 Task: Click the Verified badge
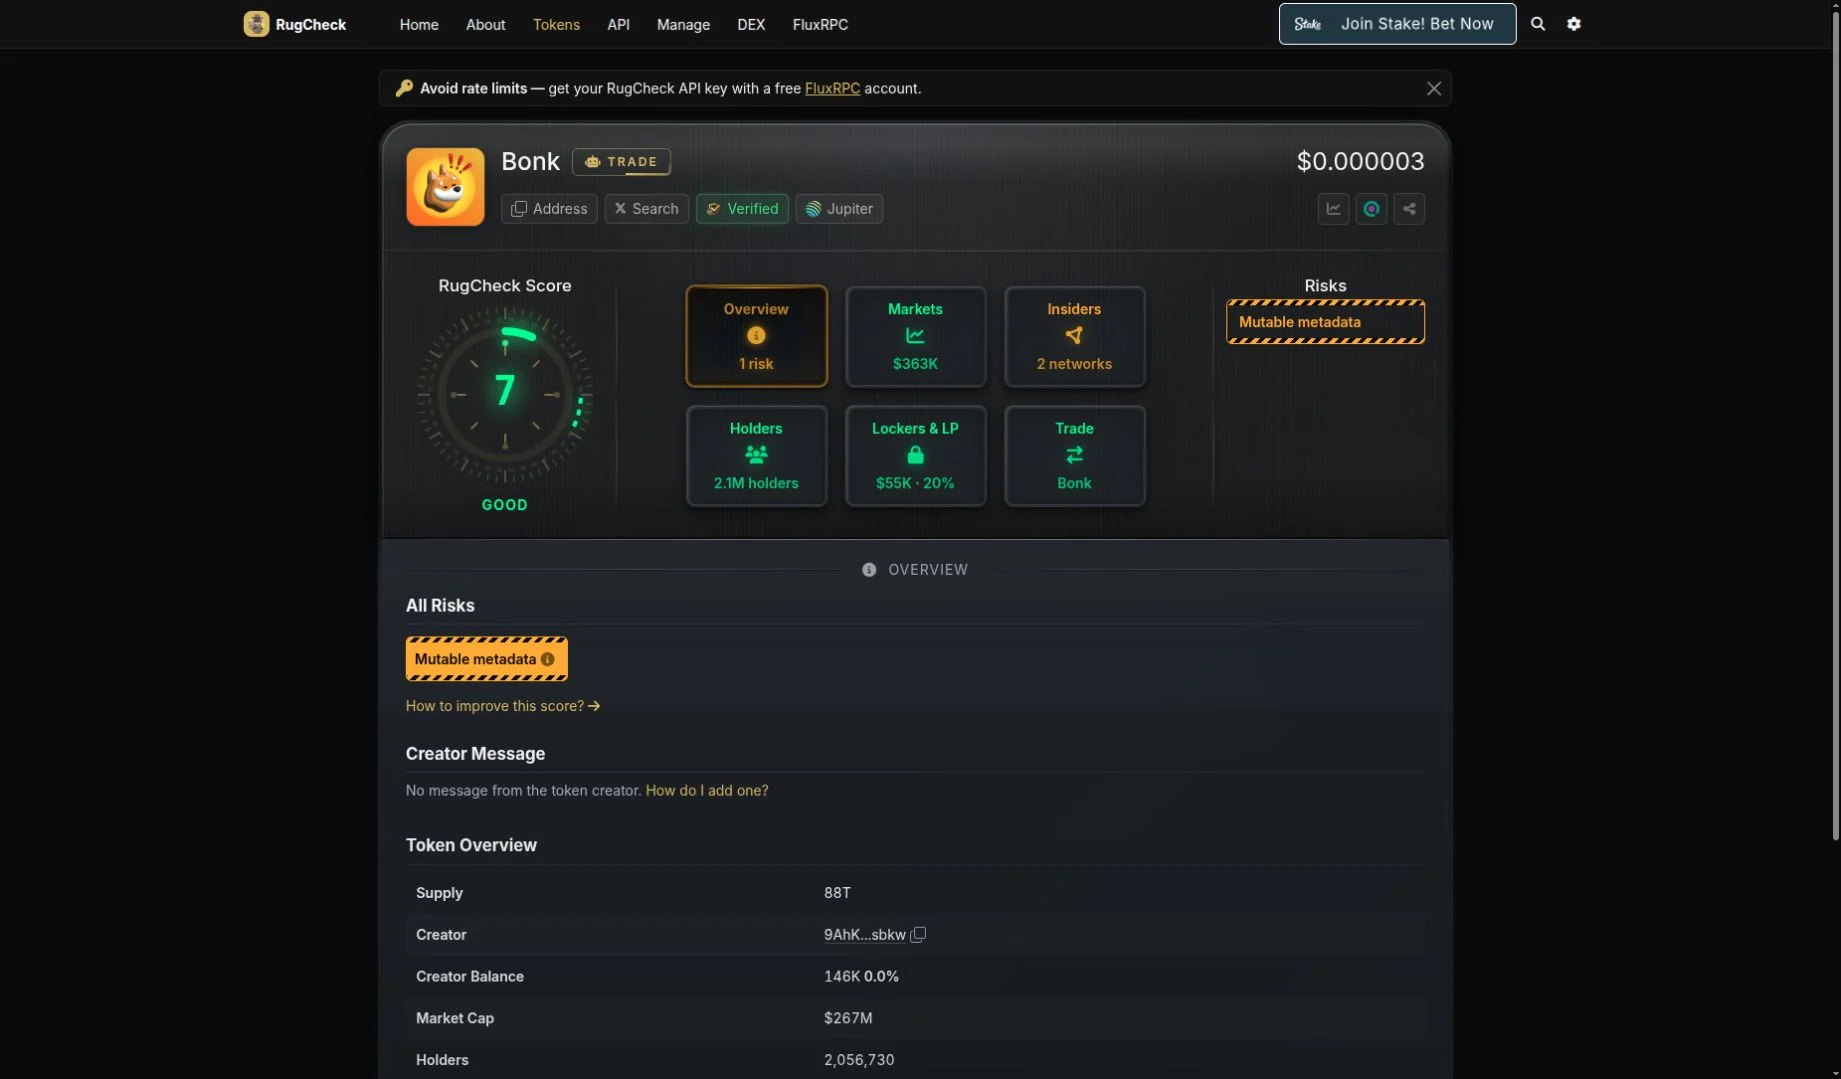coord(742,209)
